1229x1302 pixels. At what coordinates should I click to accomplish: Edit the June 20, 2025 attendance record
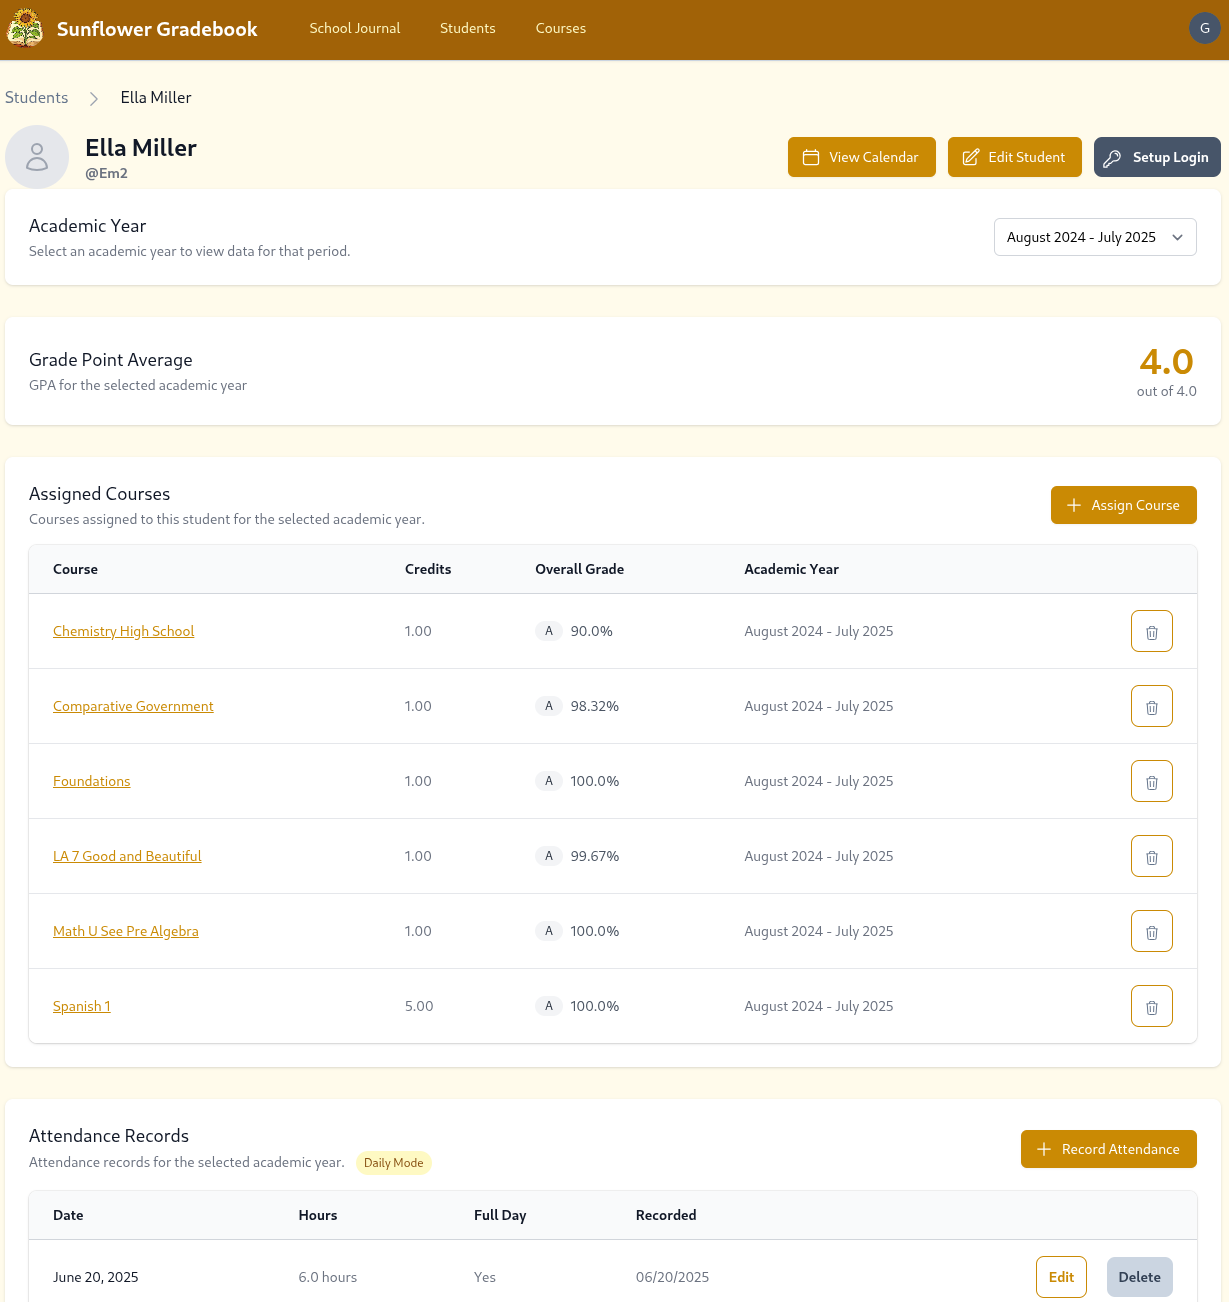pos(1061,1277)
